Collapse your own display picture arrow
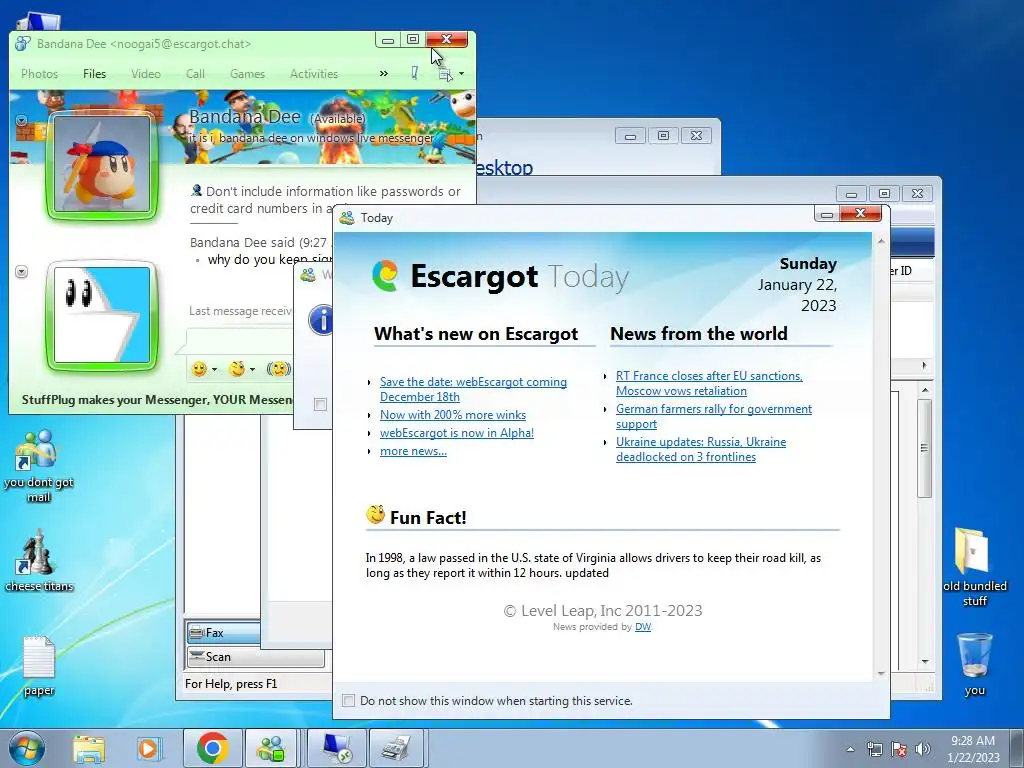 22,272
